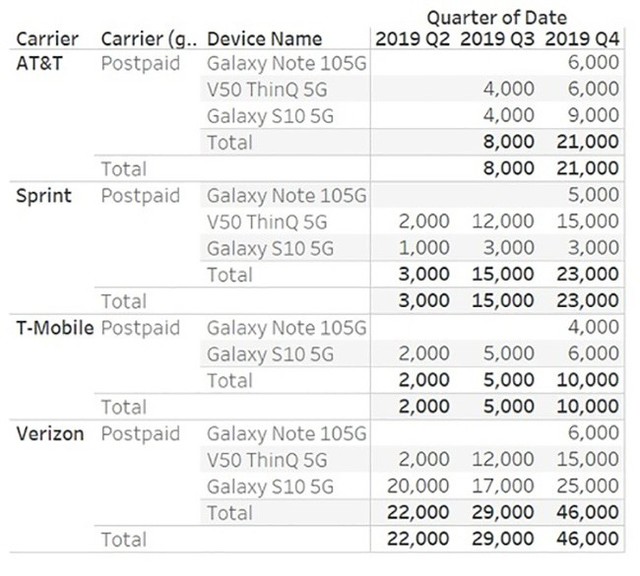Click the Device Name column header

tap(264, 39)
